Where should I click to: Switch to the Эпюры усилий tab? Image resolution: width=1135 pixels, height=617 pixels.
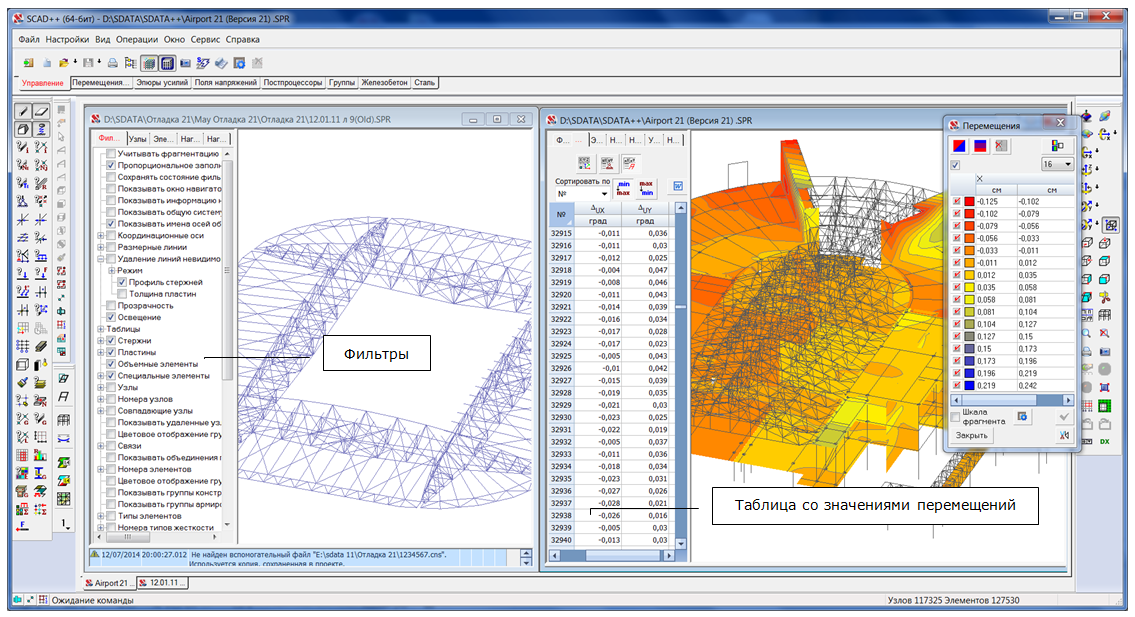161,82
